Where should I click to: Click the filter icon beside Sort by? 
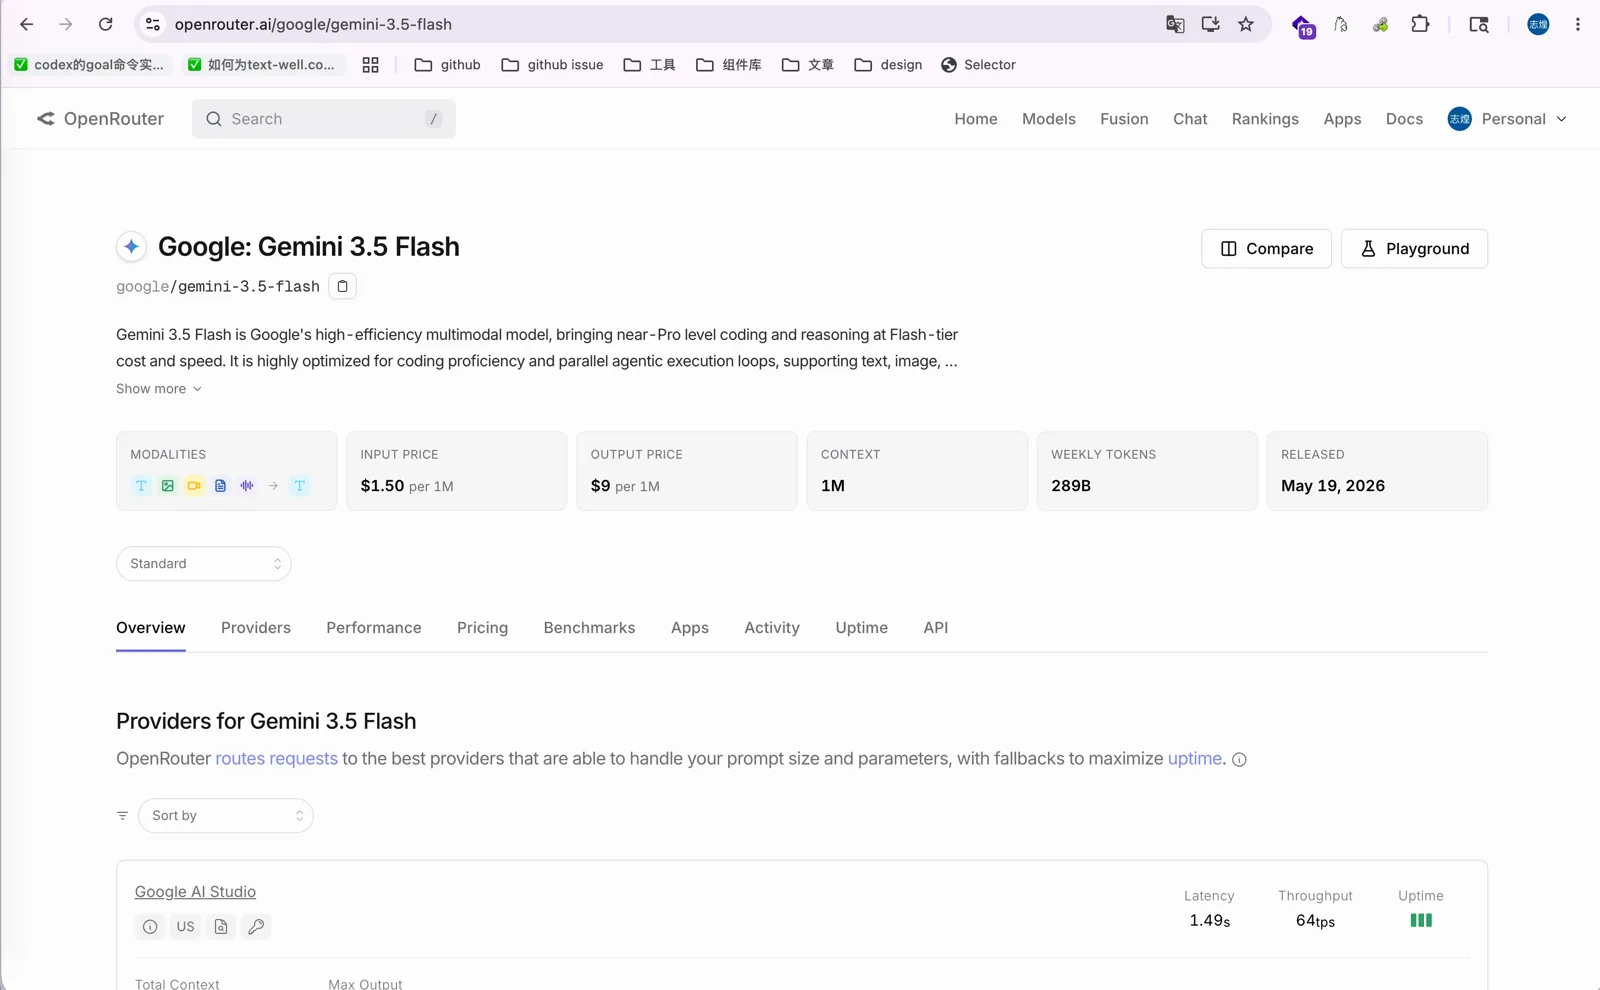click(122, 816)
